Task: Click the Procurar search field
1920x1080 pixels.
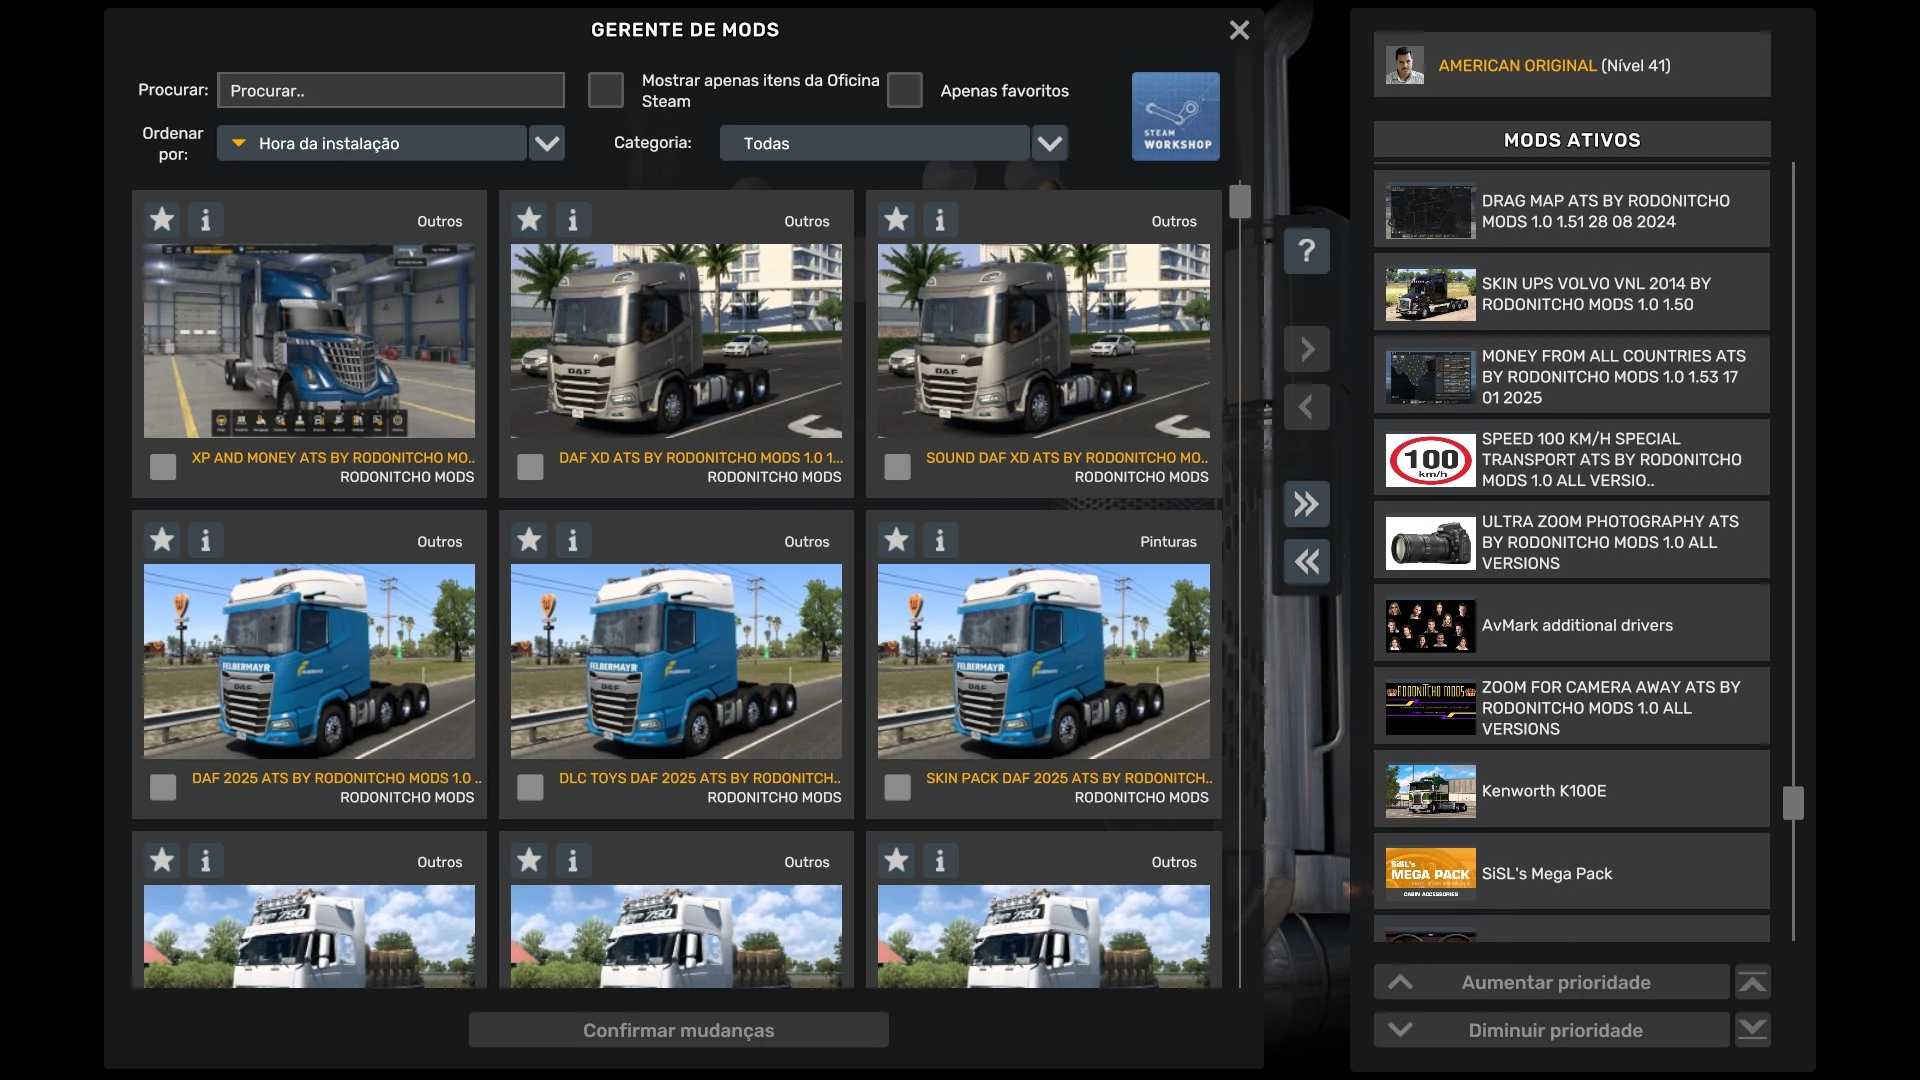Action: (390, 90)
